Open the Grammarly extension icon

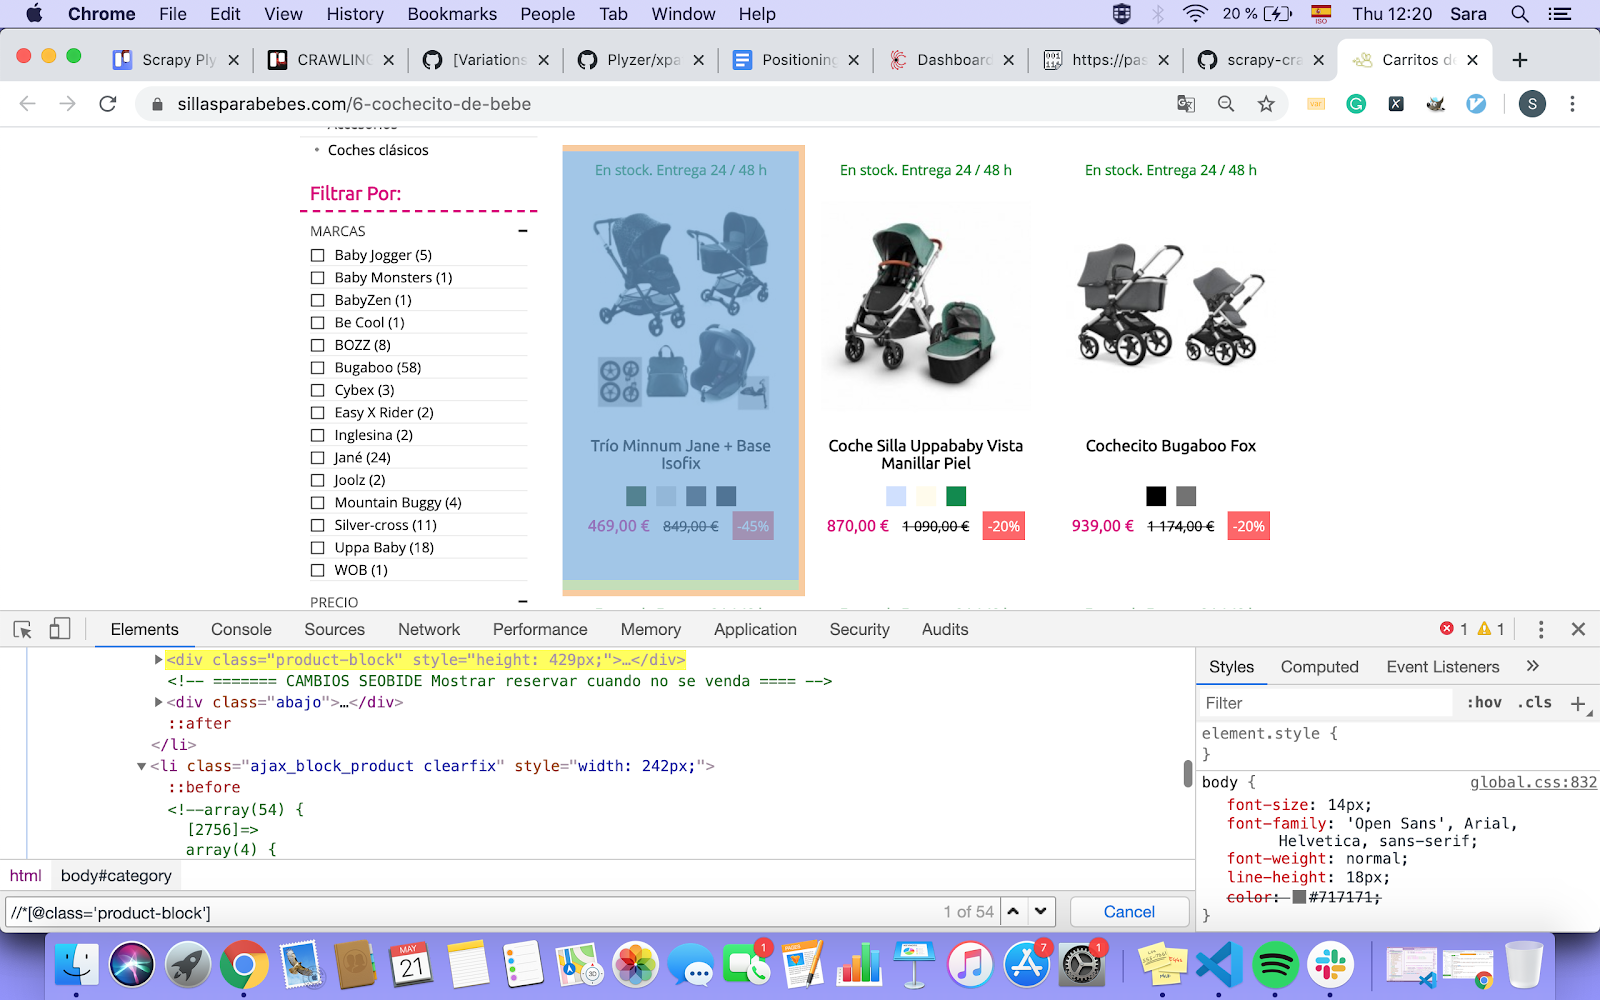point(1356,104)
